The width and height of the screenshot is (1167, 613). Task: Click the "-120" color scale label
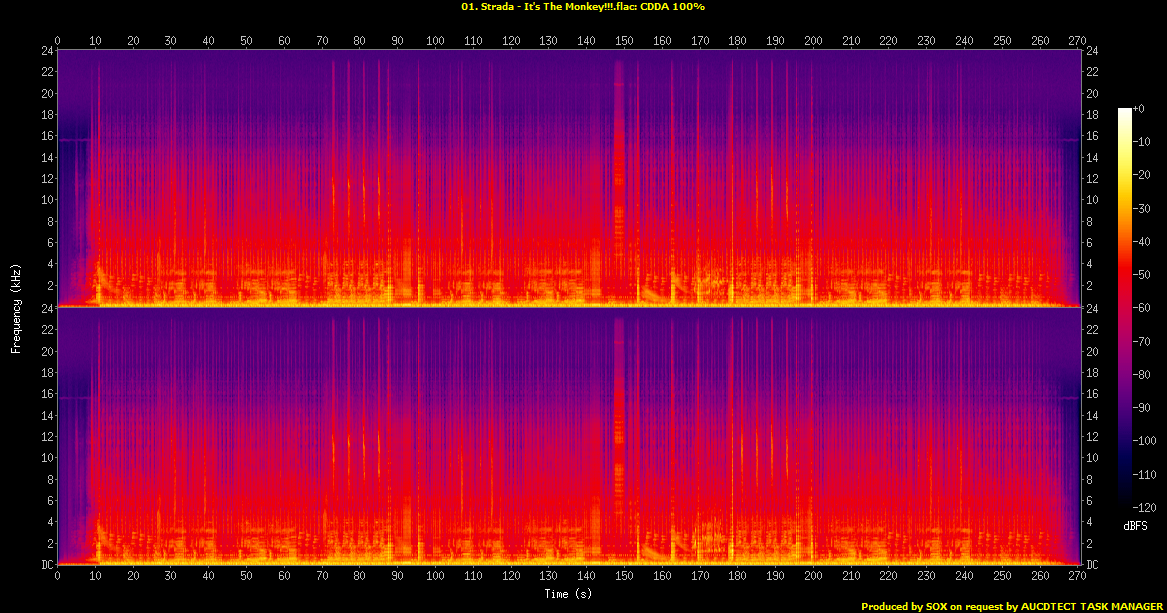point(1145,507)
